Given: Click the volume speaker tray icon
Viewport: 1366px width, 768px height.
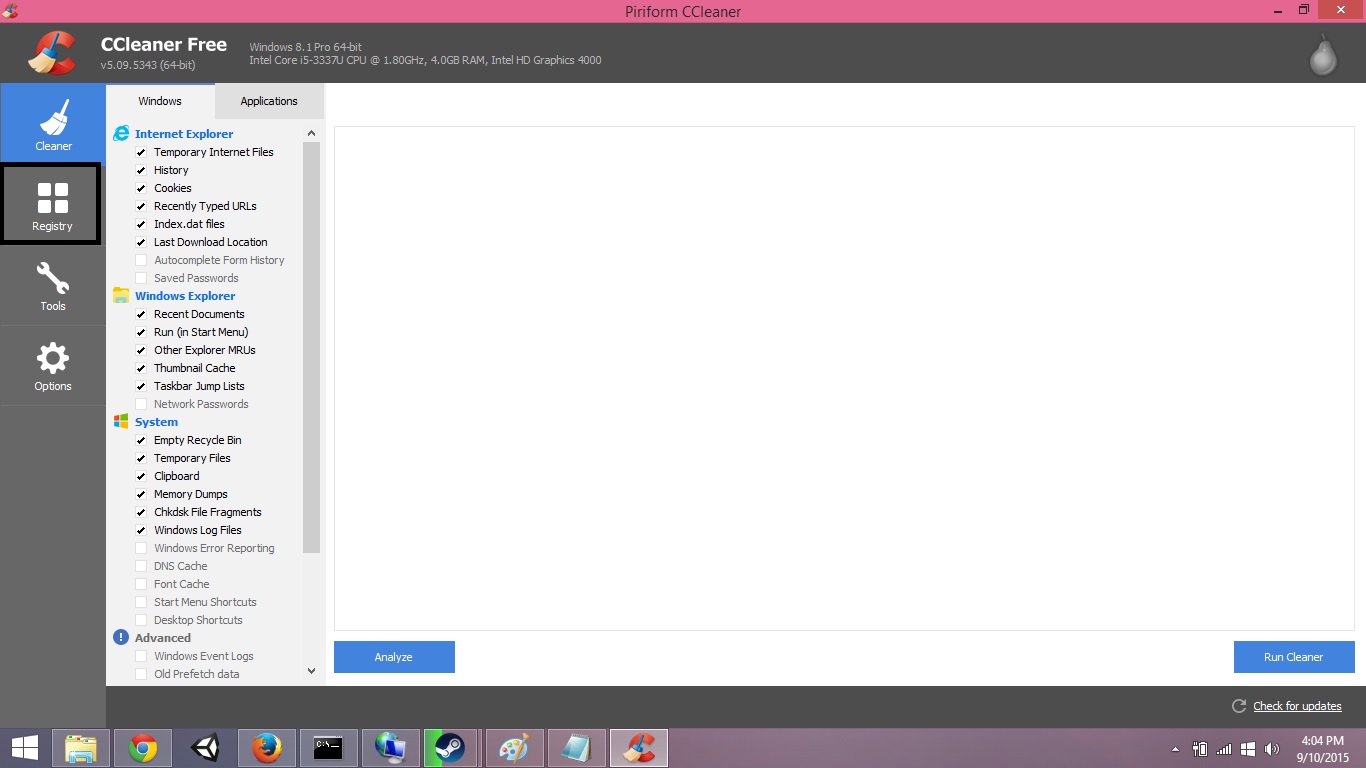Looking at the screenshot, I should click(1272, 748).
